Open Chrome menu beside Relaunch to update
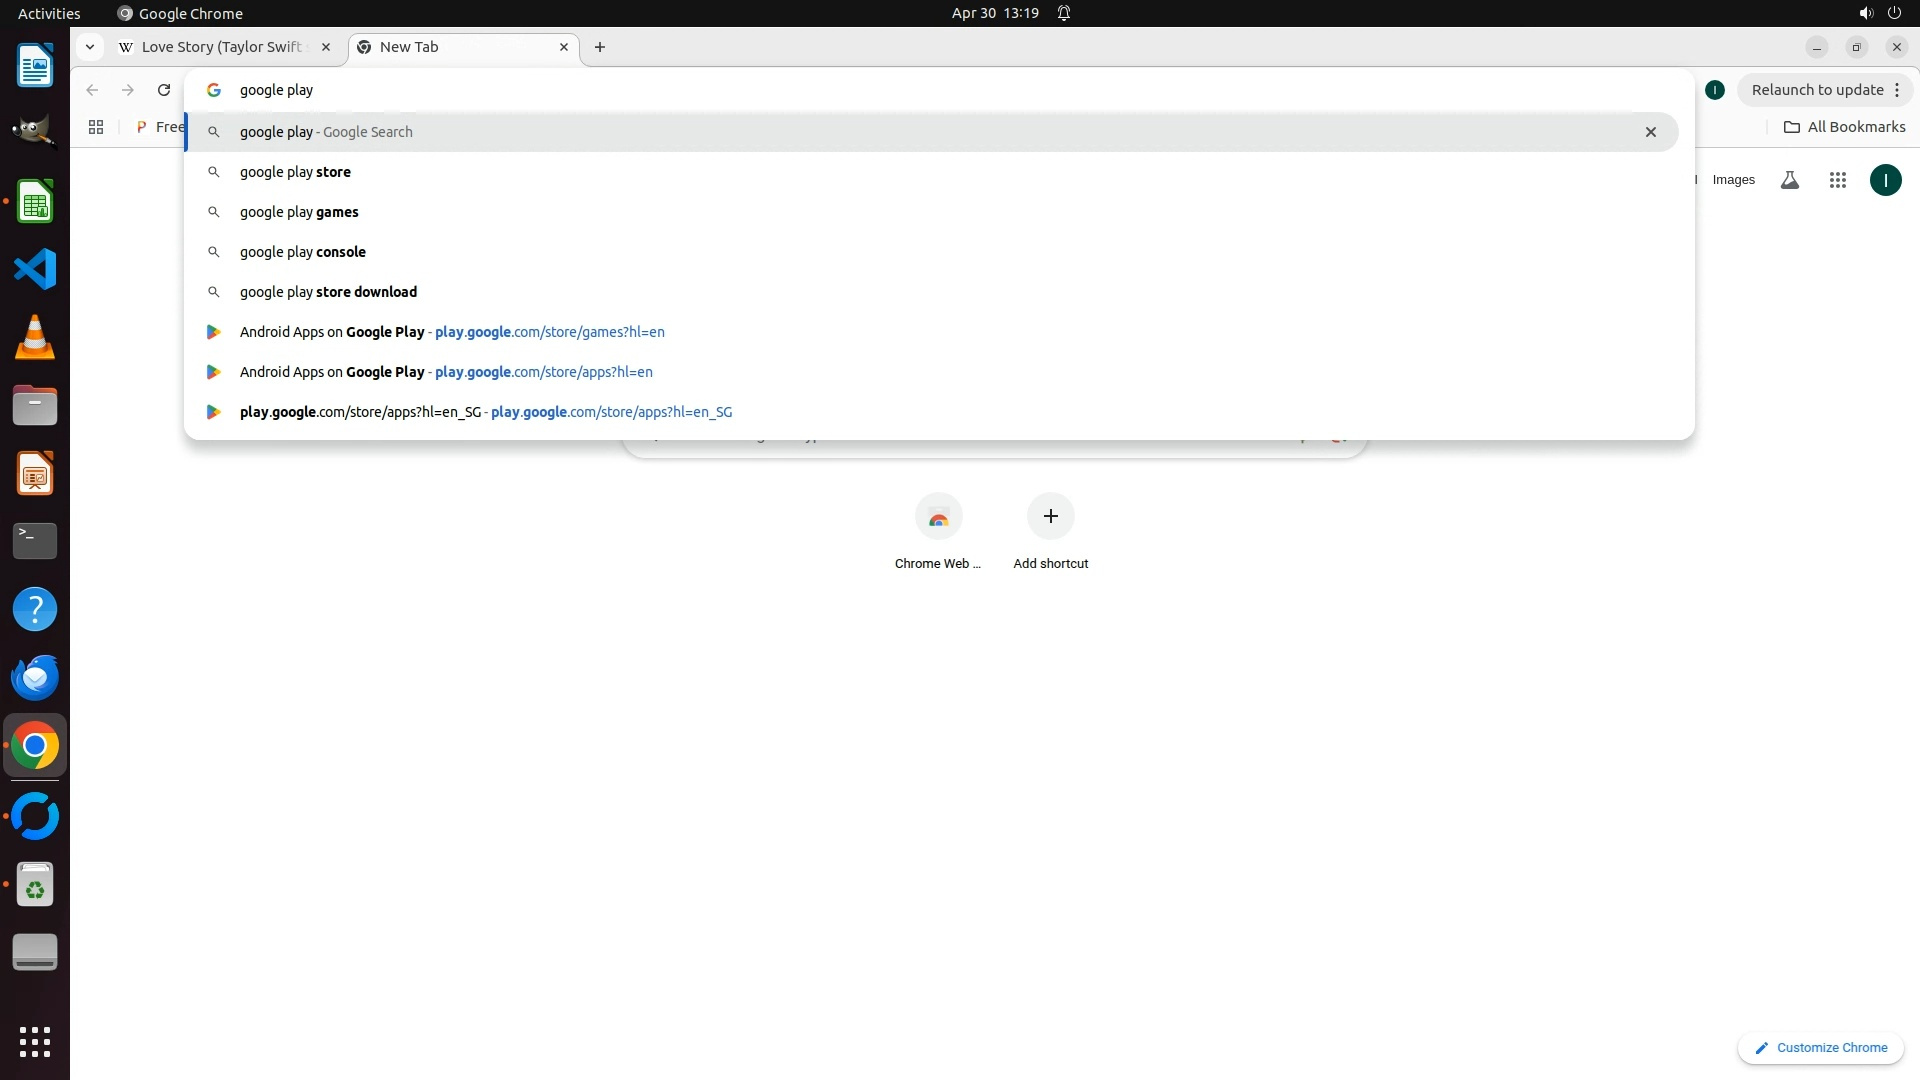This screenshot has height=1080, width=1920. [x=1897, y=90]
